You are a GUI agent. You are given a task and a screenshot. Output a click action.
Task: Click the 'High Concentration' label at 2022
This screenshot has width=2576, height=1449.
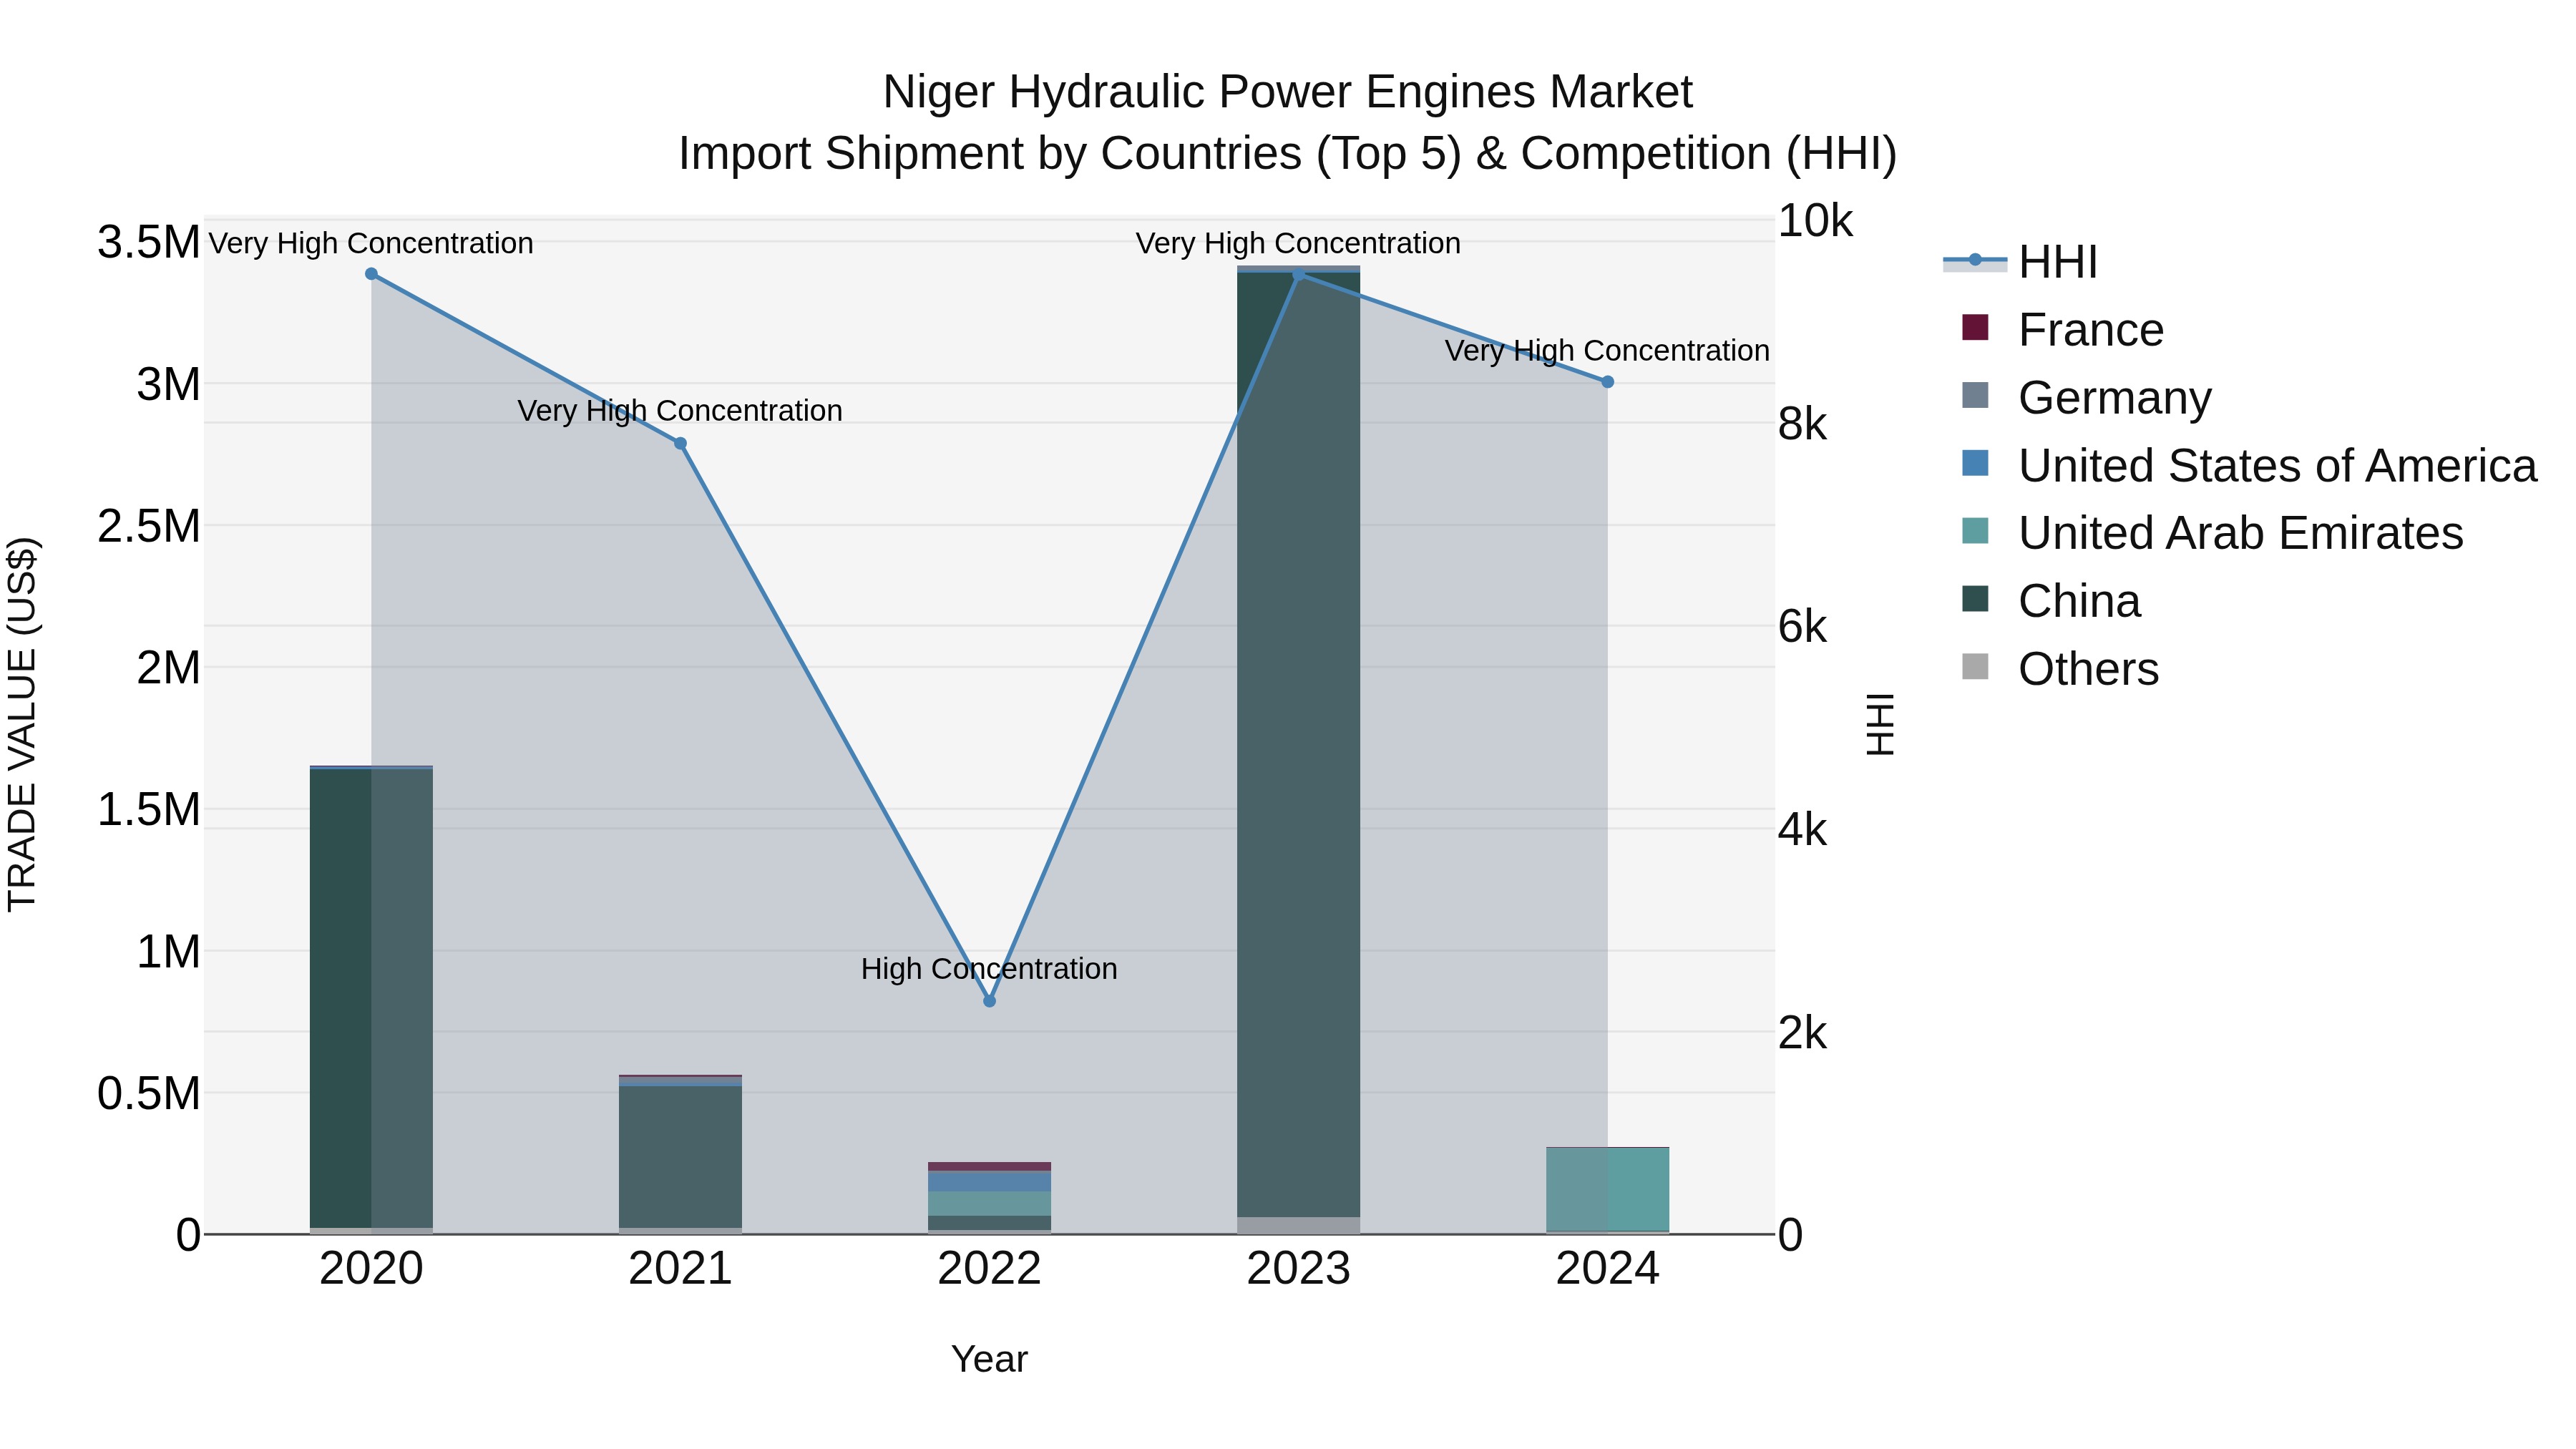[x=989, y=969]
